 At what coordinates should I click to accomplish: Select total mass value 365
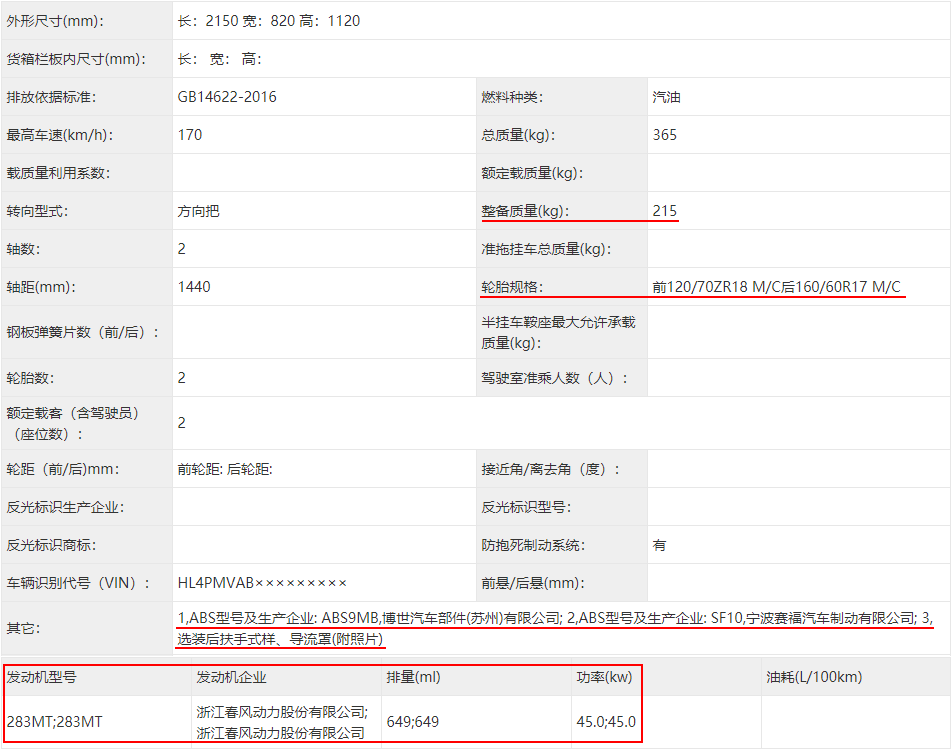pyautogui.click(x=664, y=135)
